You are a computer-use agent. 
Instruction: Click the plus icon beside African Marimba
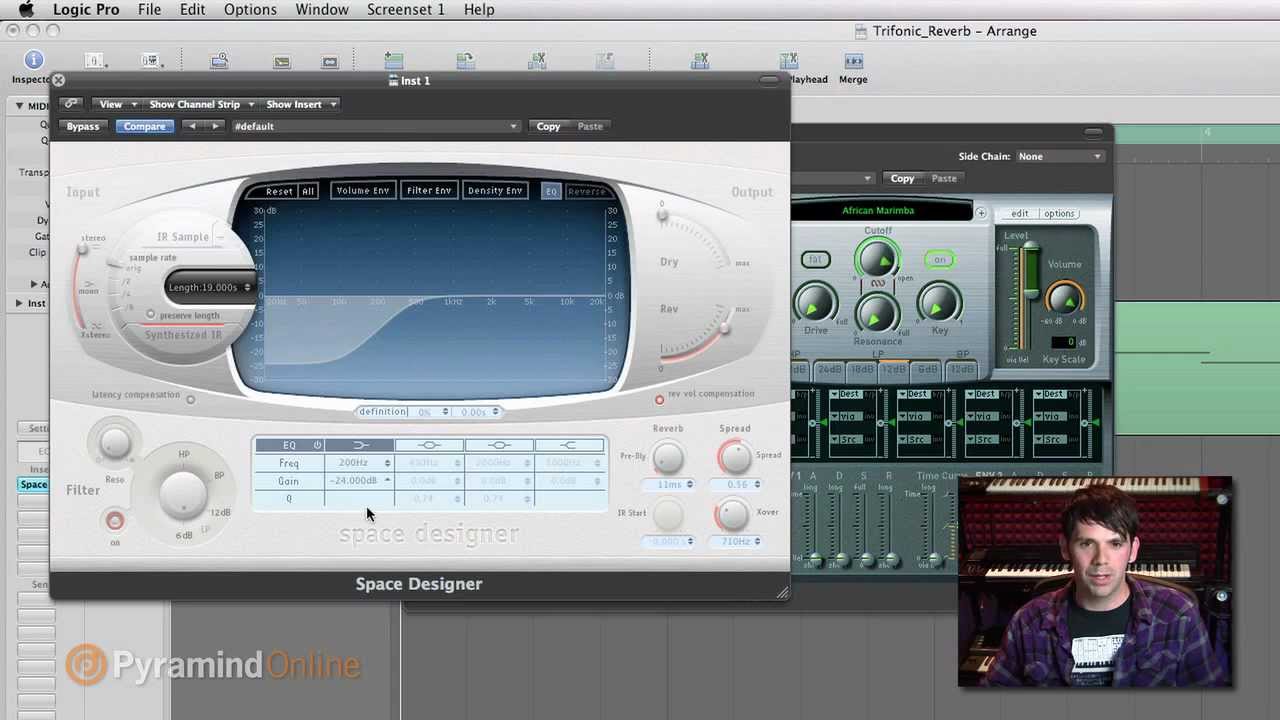981,213
